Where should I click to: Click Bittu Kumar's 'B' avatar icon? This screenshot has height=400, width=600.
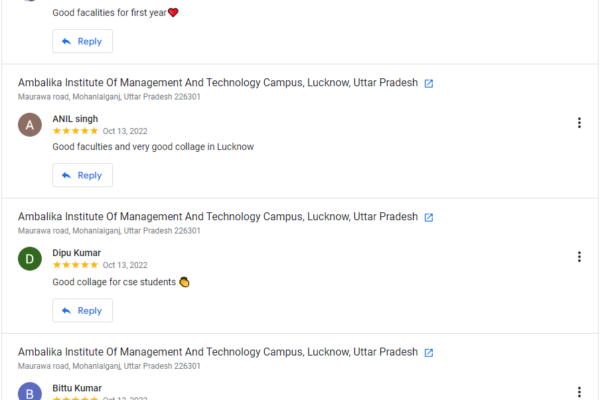[x=31, y=392]
